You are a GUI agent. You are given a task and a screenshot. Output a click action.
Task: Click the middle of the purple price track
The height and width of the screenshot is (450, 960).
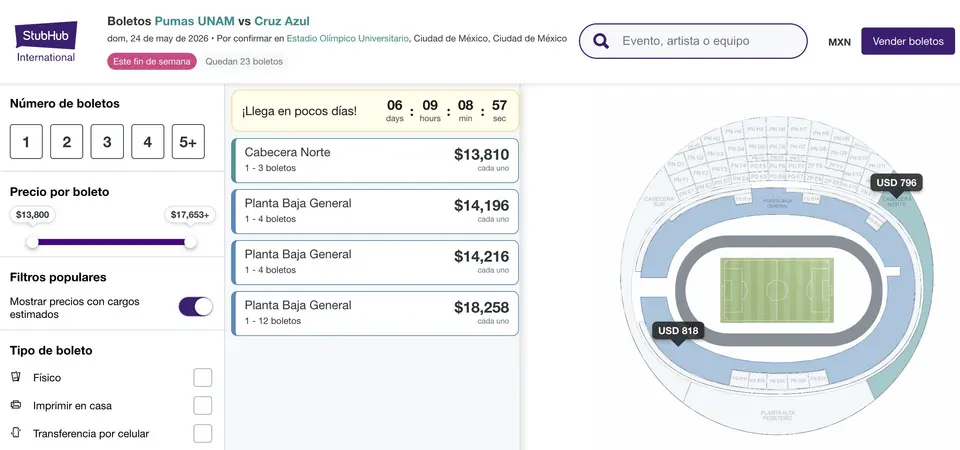pyautogui.click(x=111, y=242)
